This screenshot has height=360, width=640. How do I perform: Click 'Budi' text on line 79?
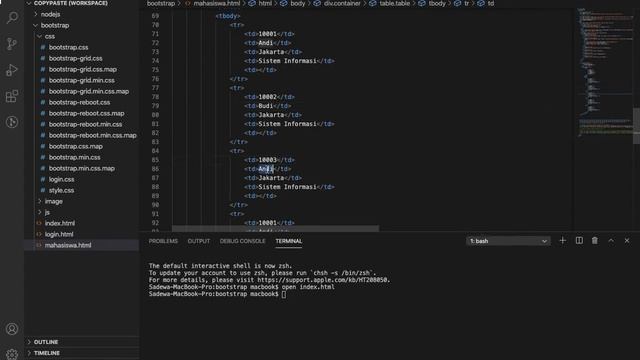266,106
